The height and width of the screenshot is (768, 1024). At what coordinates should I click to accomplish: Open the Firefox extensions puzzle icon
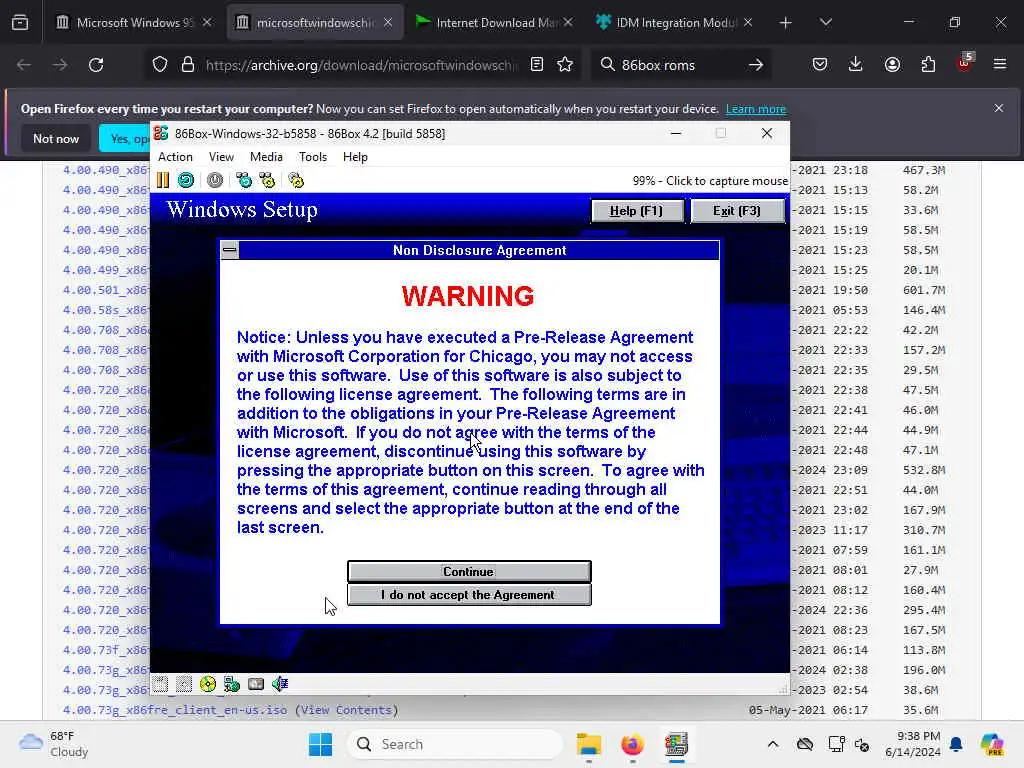tap(928, 65)
